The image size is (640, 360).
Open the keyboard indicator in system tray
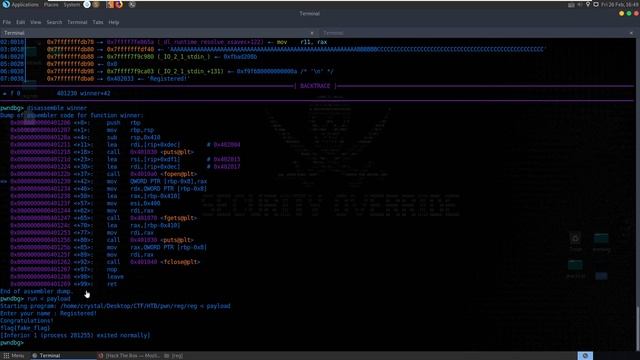[571, 4]
